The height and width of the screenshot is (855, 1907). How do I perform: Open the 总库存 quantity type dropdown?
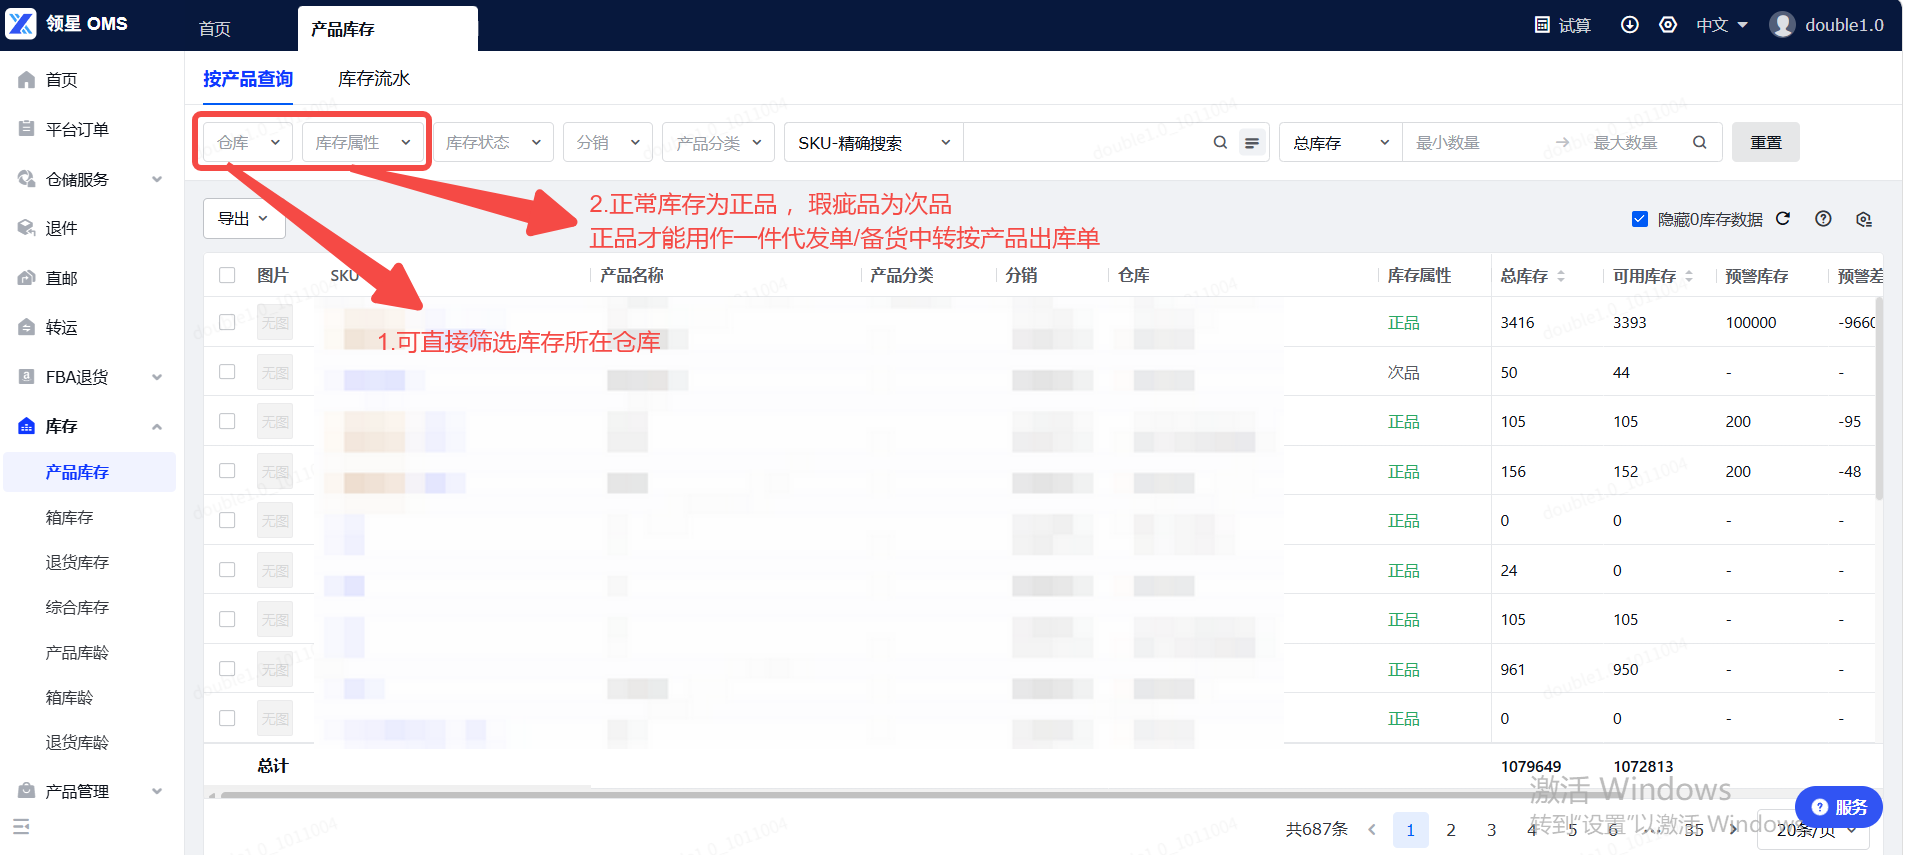[x=1341, y=143]
